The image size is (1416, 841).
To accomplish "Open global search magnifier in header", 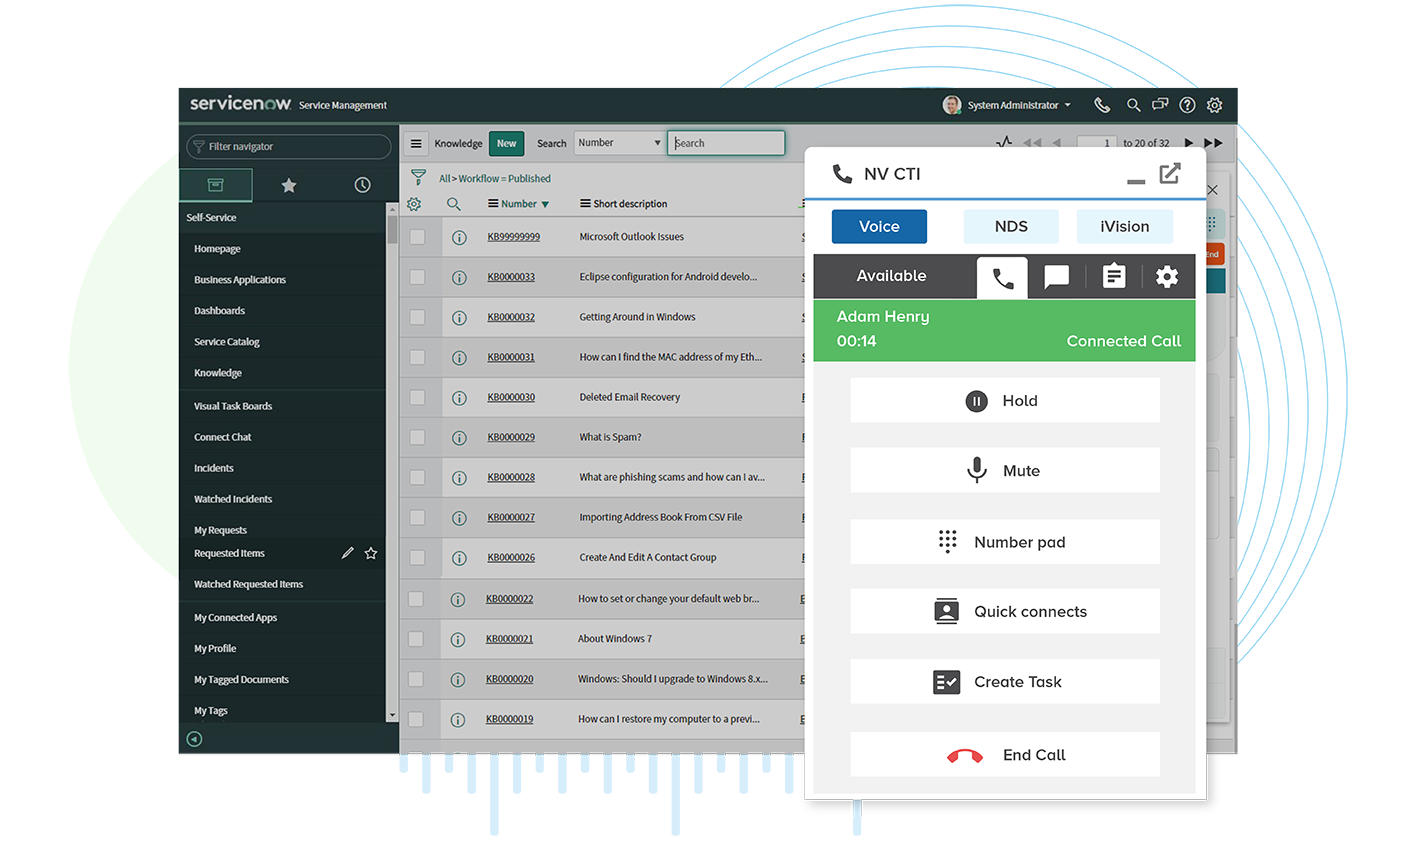I will (x=1133, y=105).
